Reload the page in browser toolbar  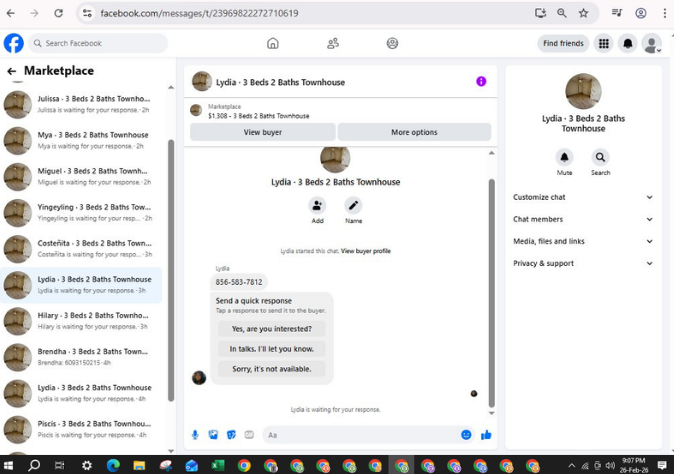tap(58, 13)
